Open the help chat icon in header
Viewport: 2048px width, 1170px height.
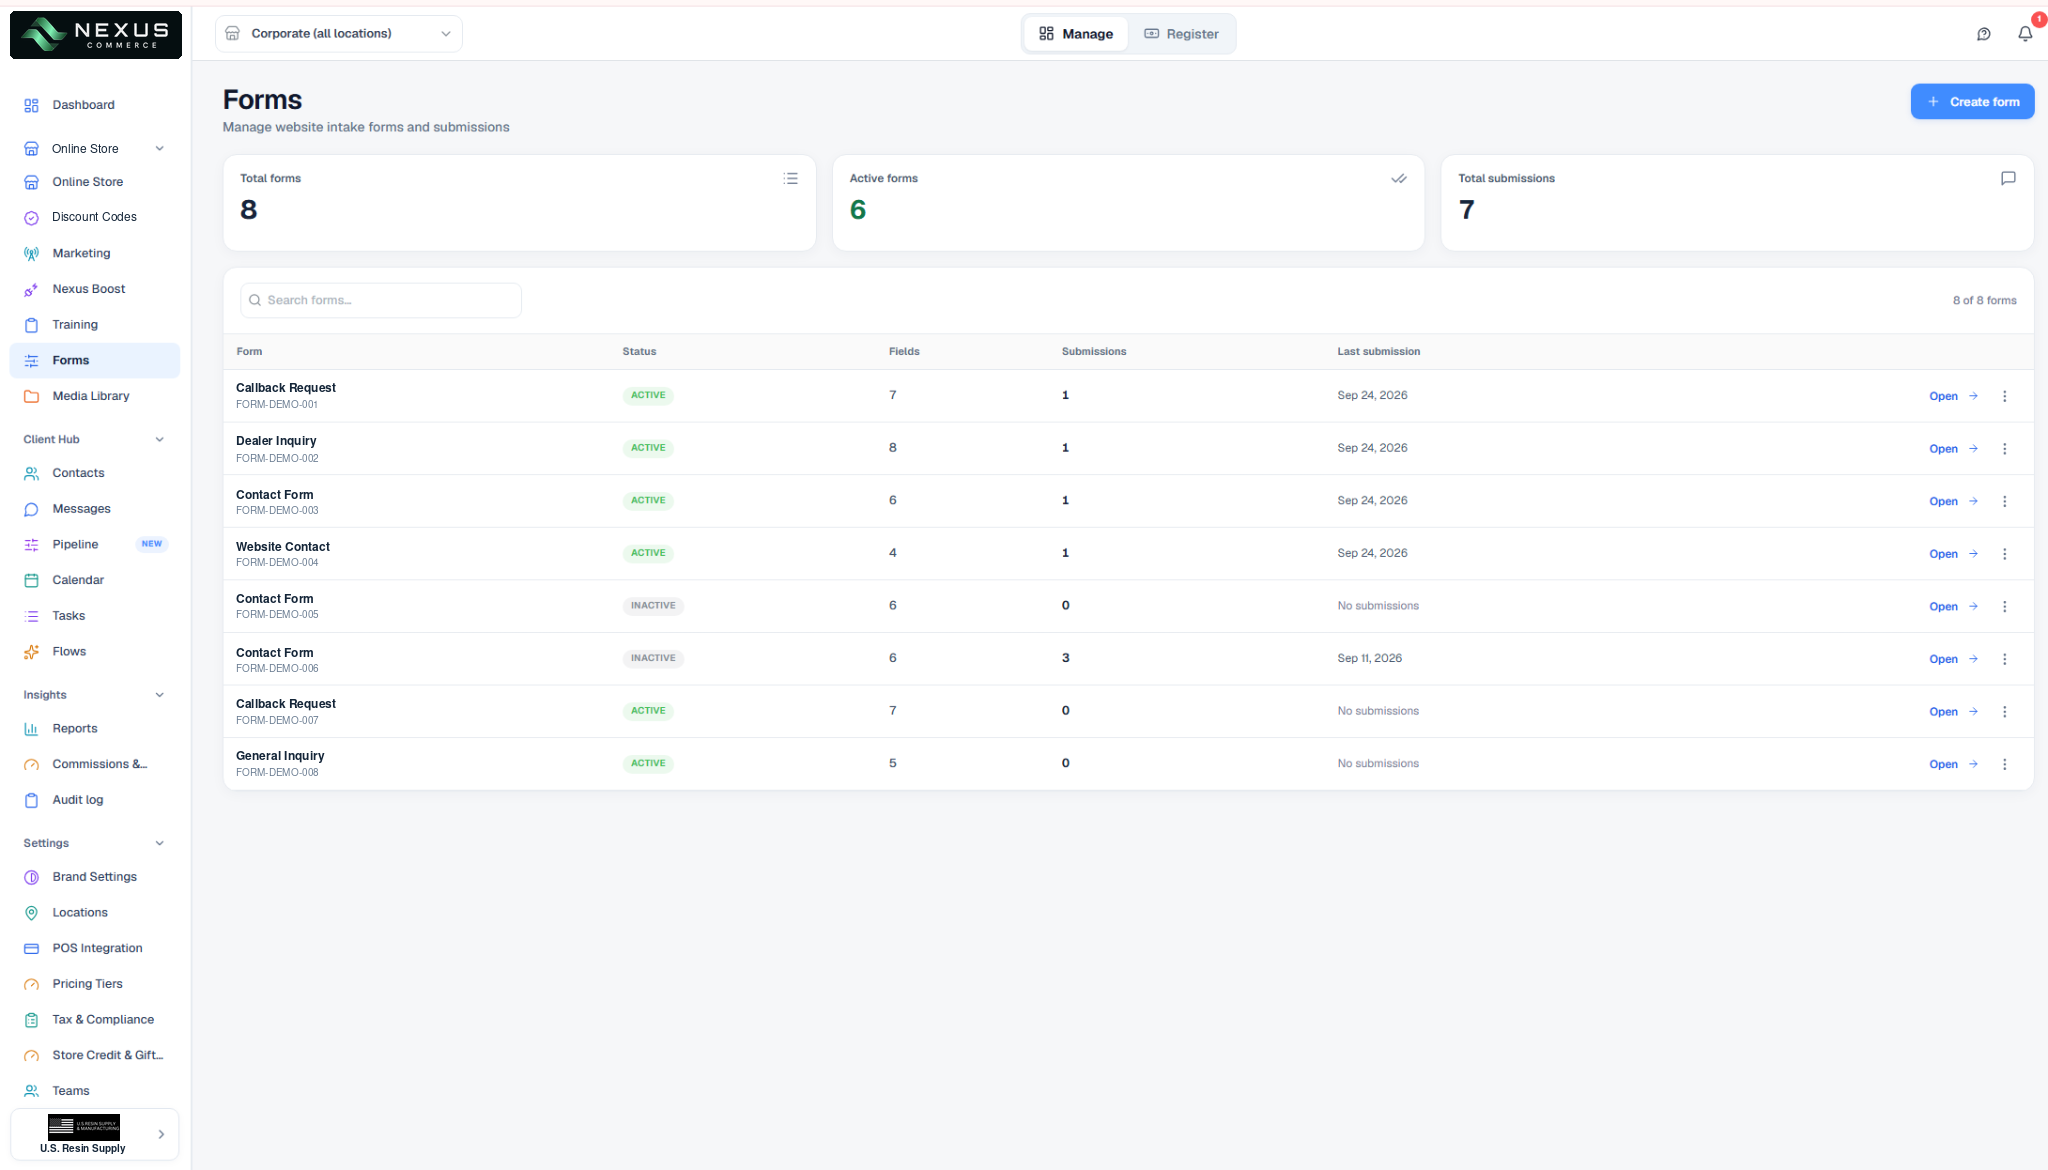[x=1984, y=34]
